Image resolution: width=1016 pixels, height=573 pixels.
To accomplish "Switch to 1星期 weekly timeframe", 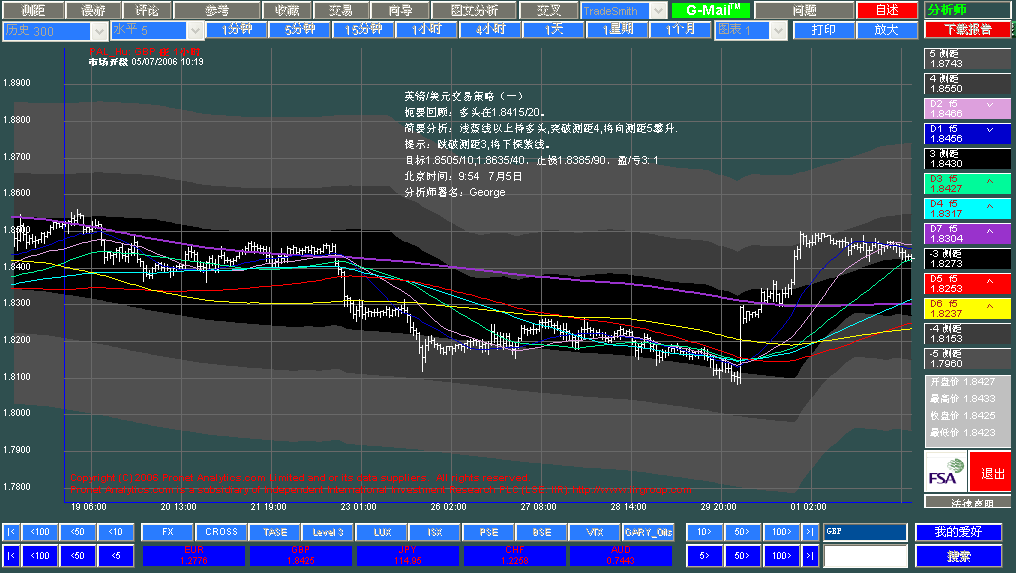I will [x=617, y=30].
